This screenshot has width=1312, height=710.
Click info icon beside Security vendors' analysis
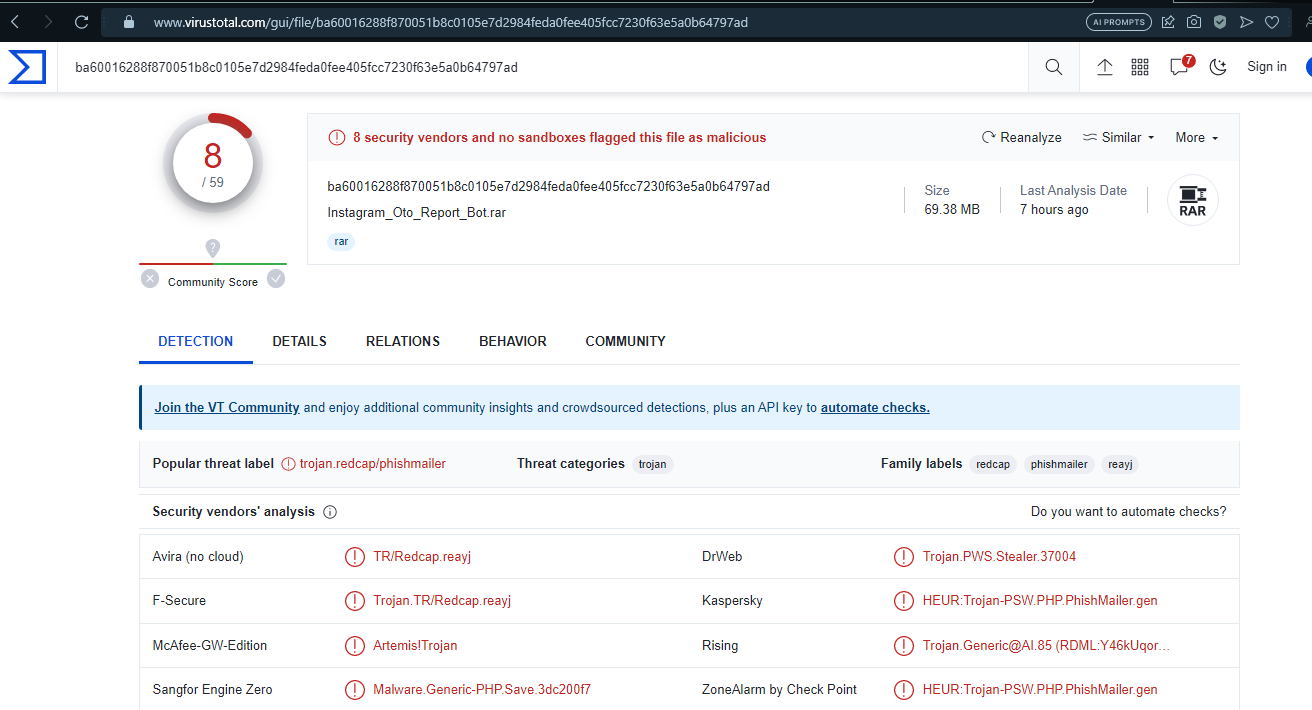pyautogui.click(x=330, y=512)
